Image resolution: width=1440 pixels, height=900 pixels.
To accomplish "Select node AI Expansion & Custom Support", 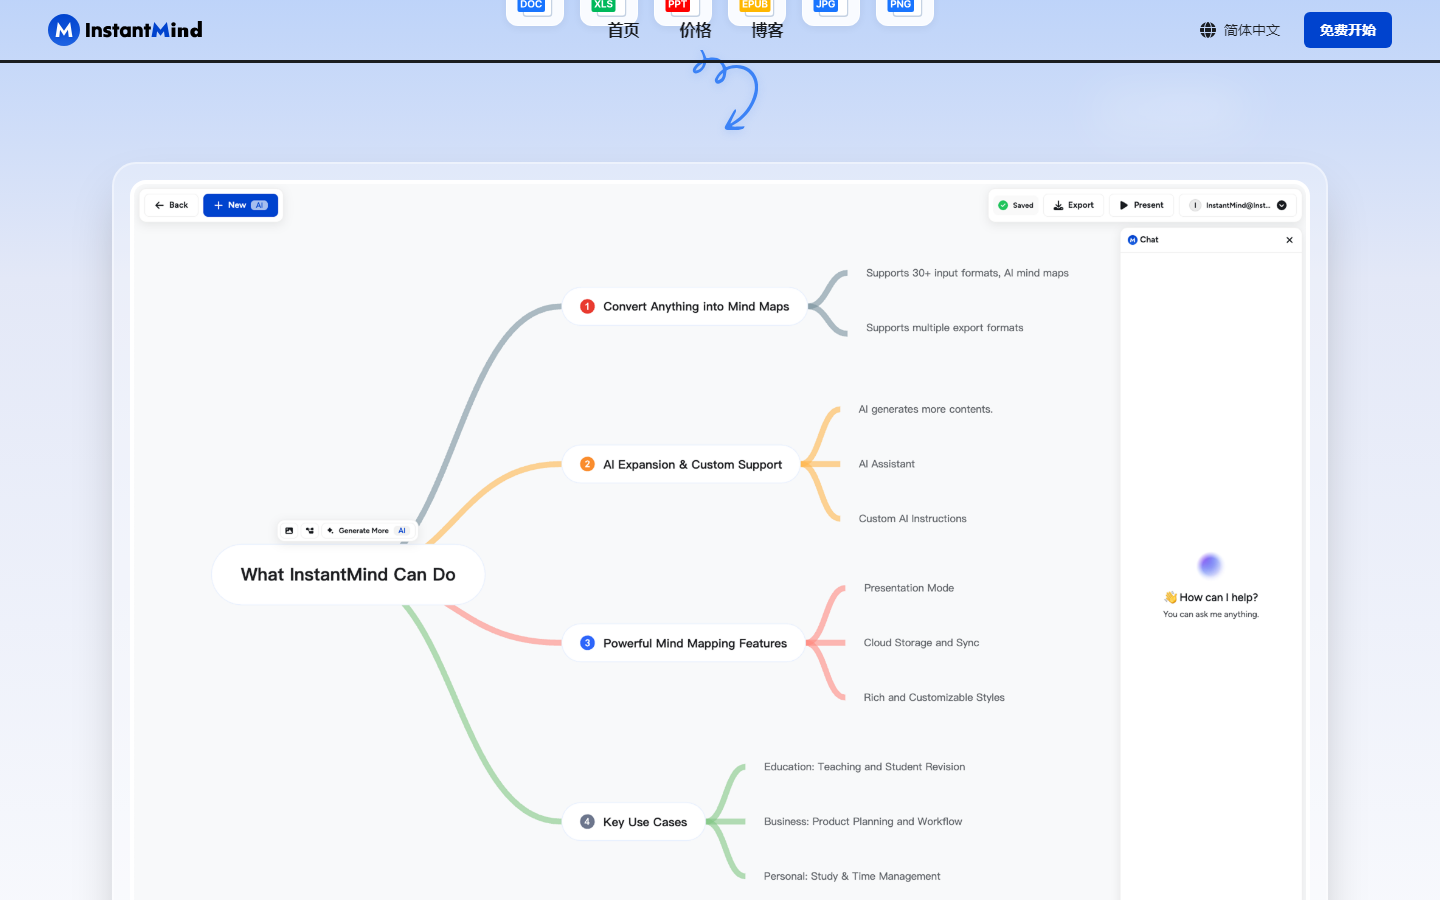I will pyautogui.click(x=681, y=464).
